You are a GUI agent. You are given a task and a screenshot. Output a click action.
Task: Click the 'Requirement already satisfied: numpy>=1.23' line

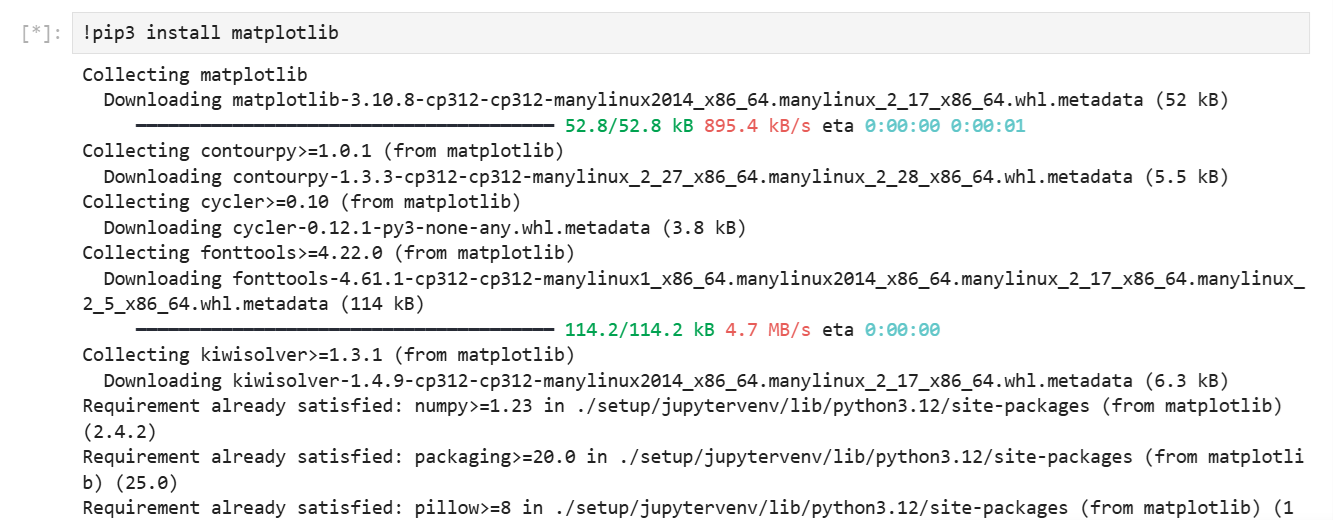(682, 406)
